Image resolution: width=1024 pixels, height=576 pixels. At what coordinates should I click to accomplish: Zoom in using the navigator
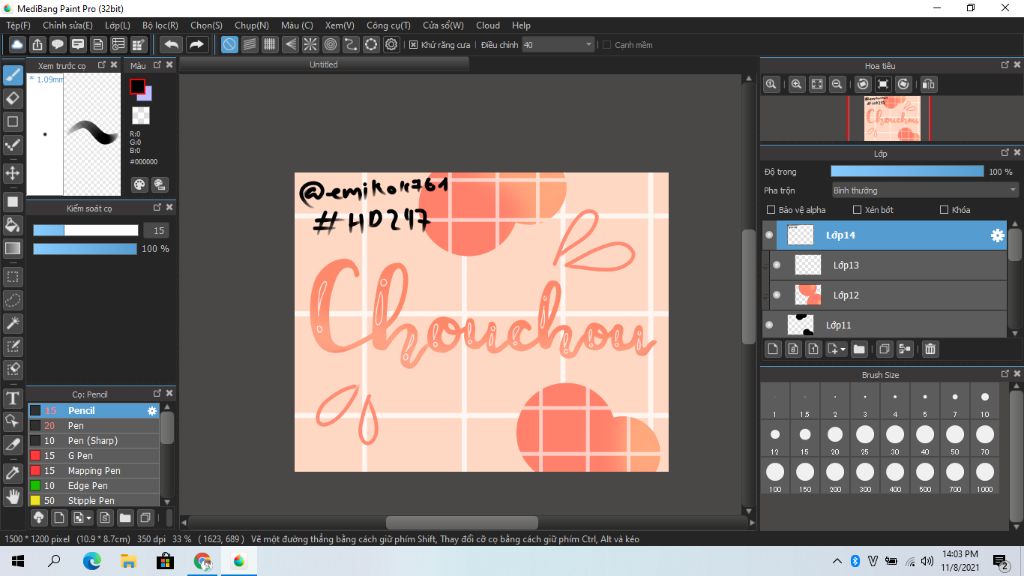coord(797,84)
